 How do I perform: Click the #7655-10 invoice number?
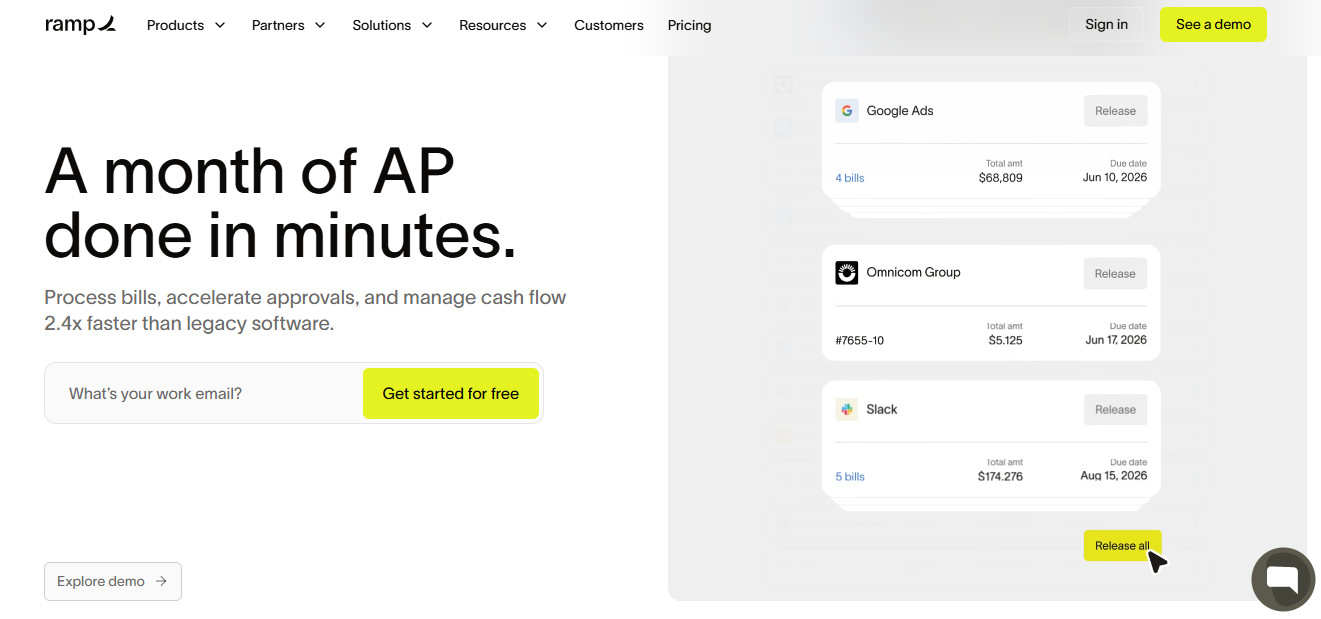point(860,341)
